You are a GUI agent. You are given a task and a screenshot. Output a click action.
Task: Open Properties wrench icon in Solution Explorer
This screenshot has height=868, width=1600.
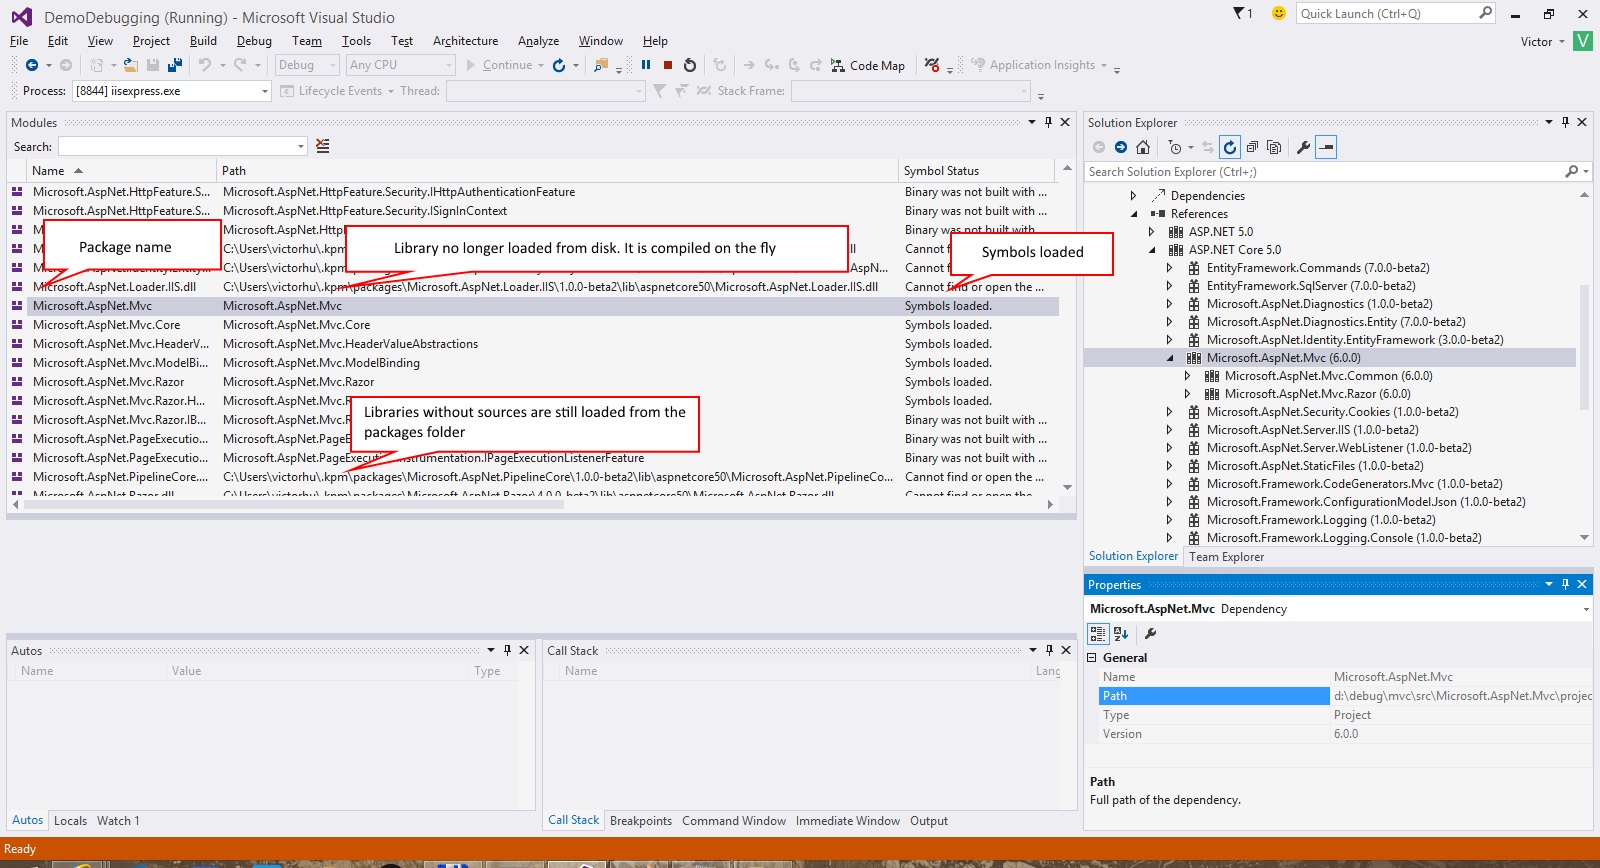[x=1303, y=147]
